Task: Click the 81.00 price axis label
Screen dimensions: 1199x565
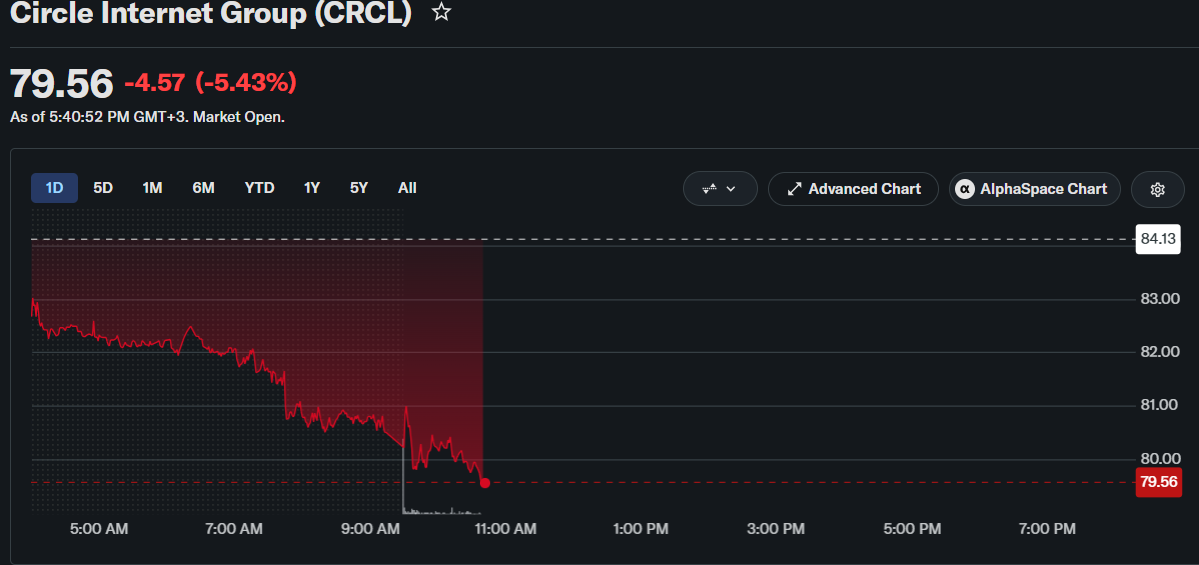Action: (x=1159, y=404)
